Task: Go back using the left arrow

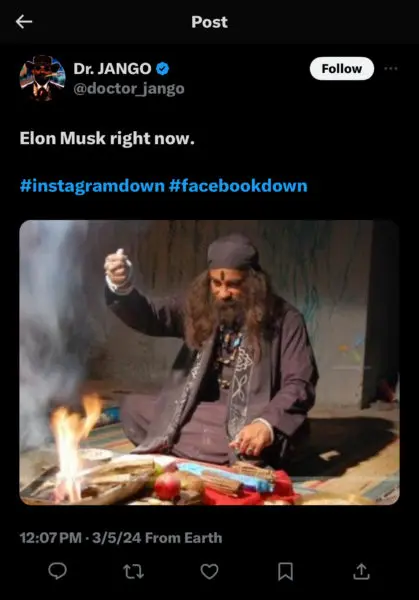Action: (x=24, y=22)
